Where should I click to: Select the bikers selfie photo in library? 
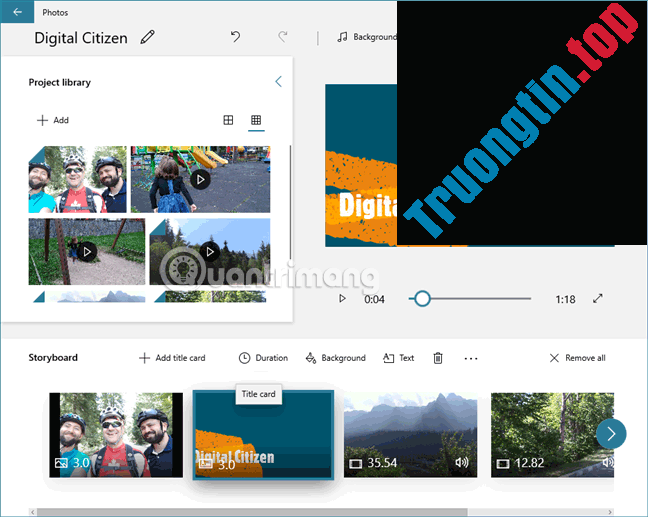pyautogui.click(x=78, y=179)
